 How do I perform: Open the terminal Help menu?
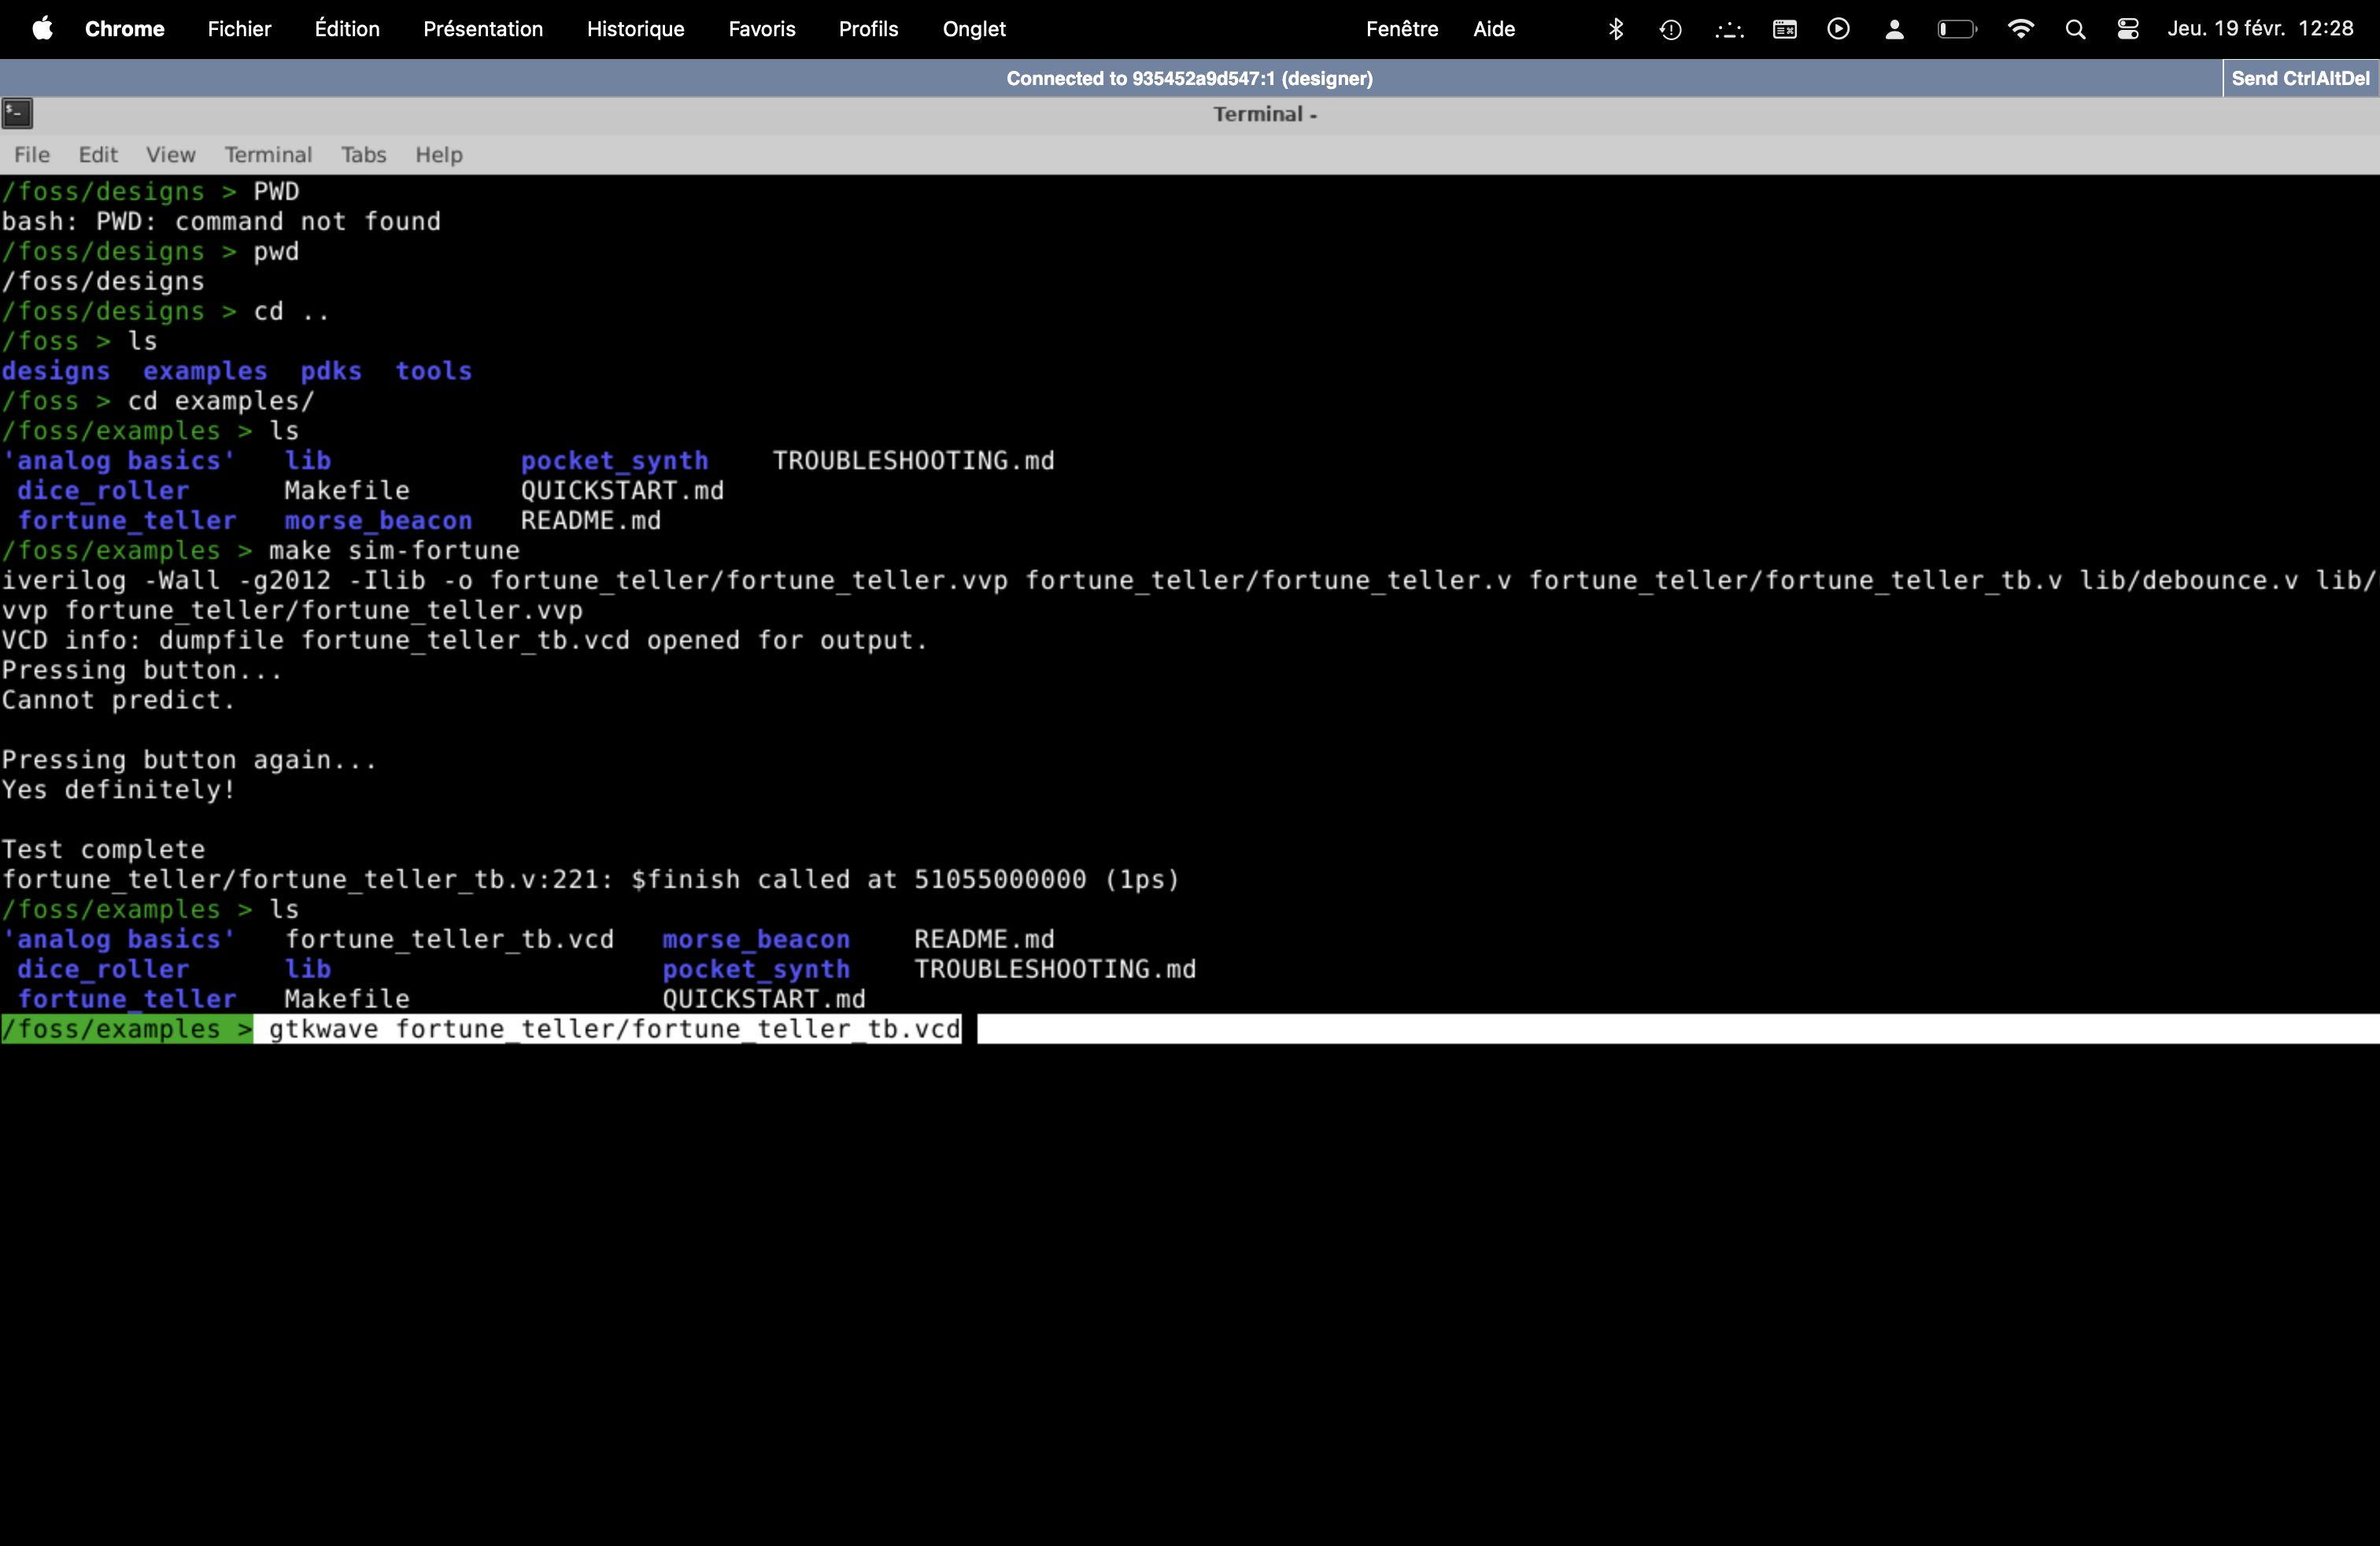[439, 155]
